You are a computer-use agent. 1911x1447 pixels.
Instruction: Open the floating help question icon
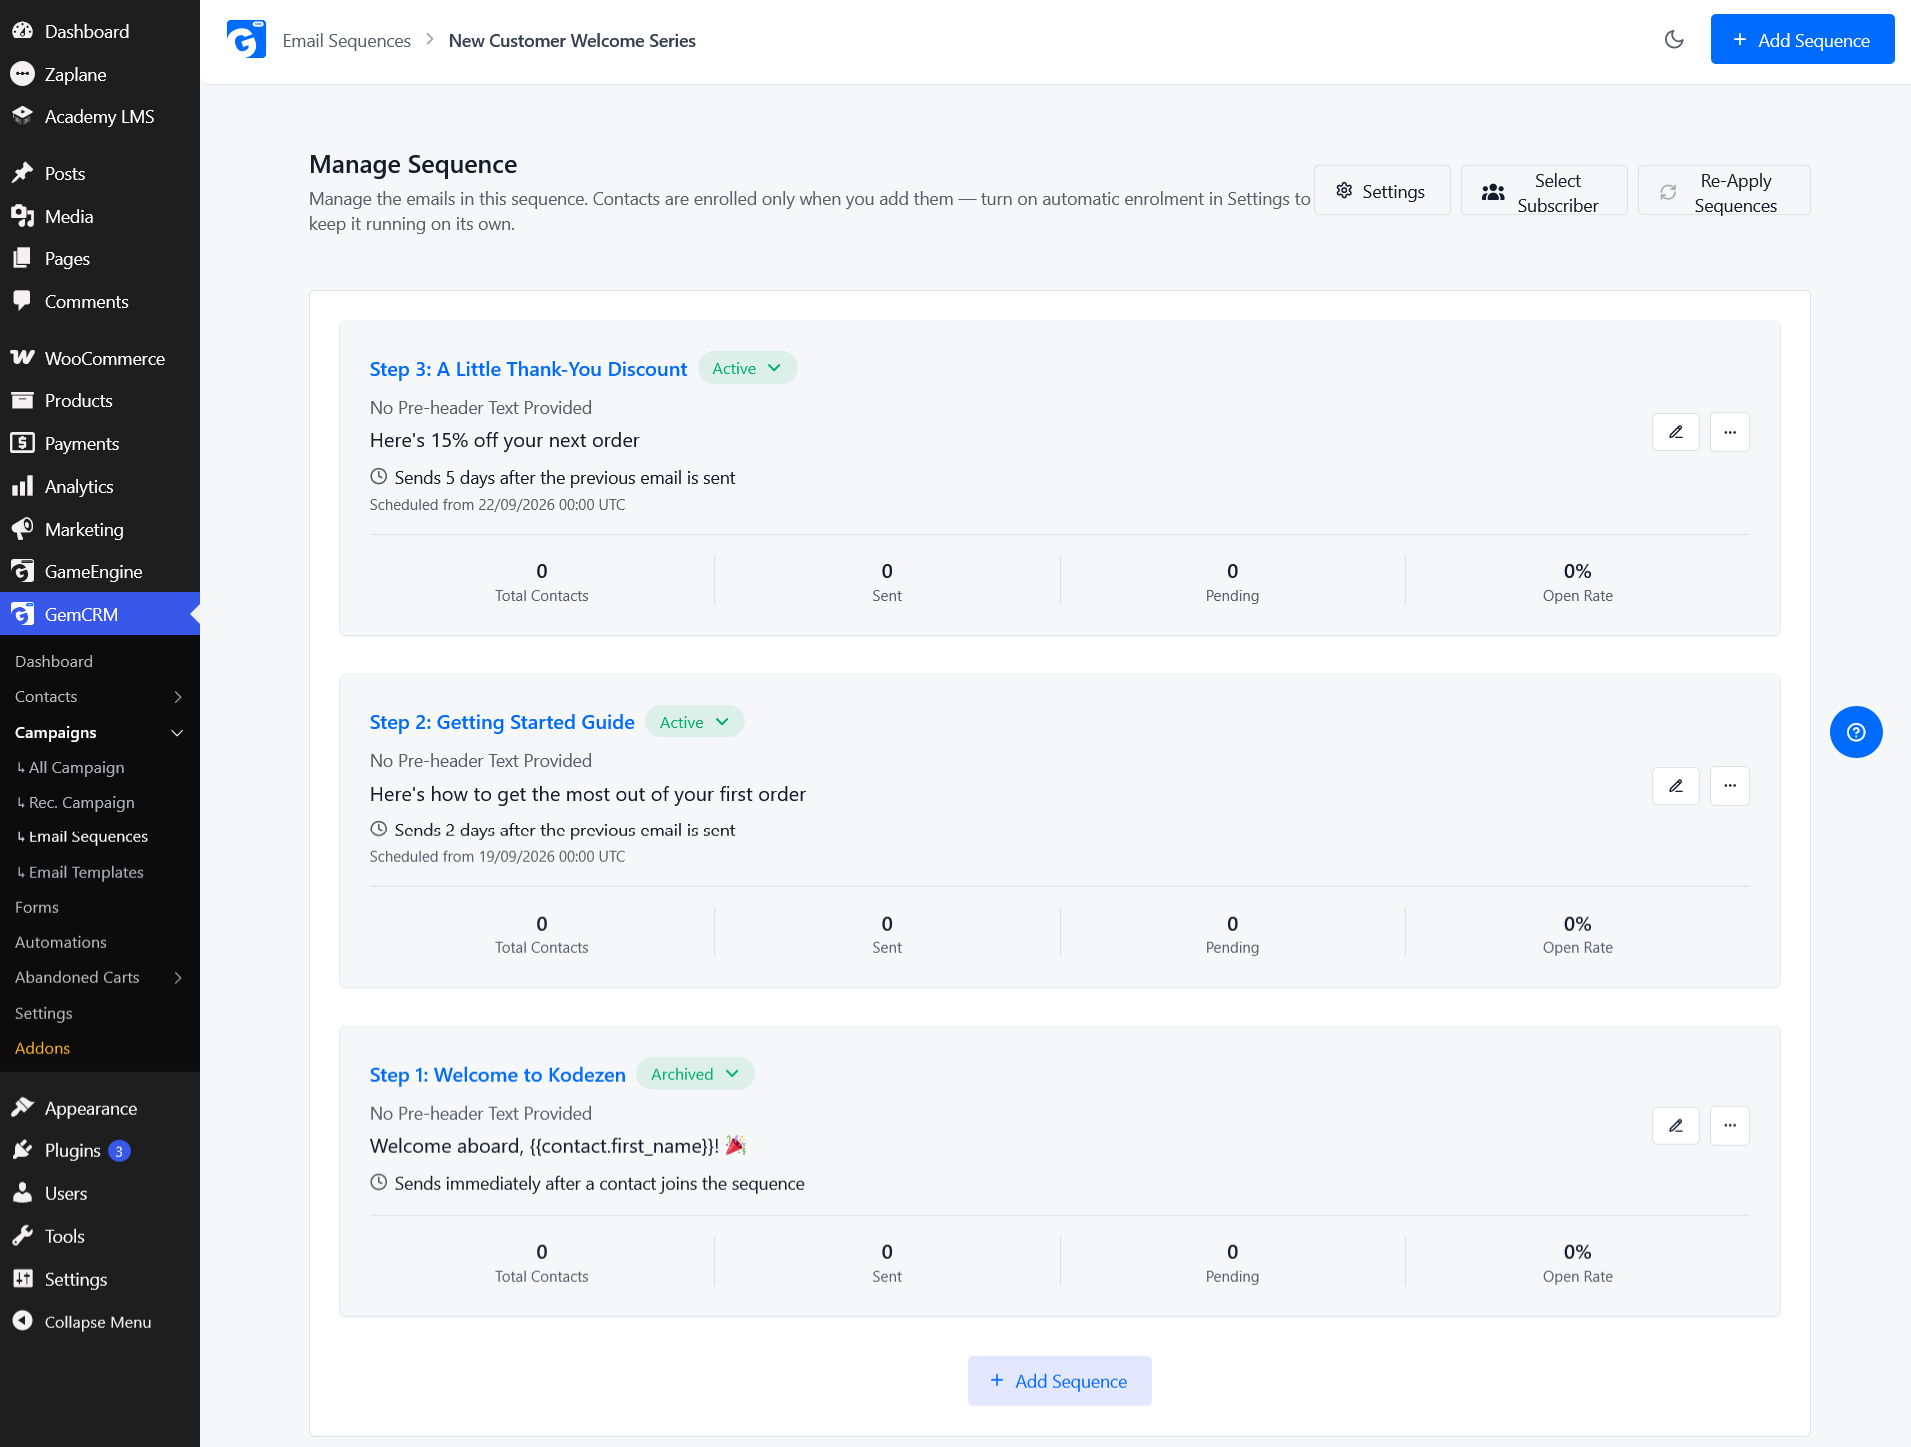coord(1856,732)
